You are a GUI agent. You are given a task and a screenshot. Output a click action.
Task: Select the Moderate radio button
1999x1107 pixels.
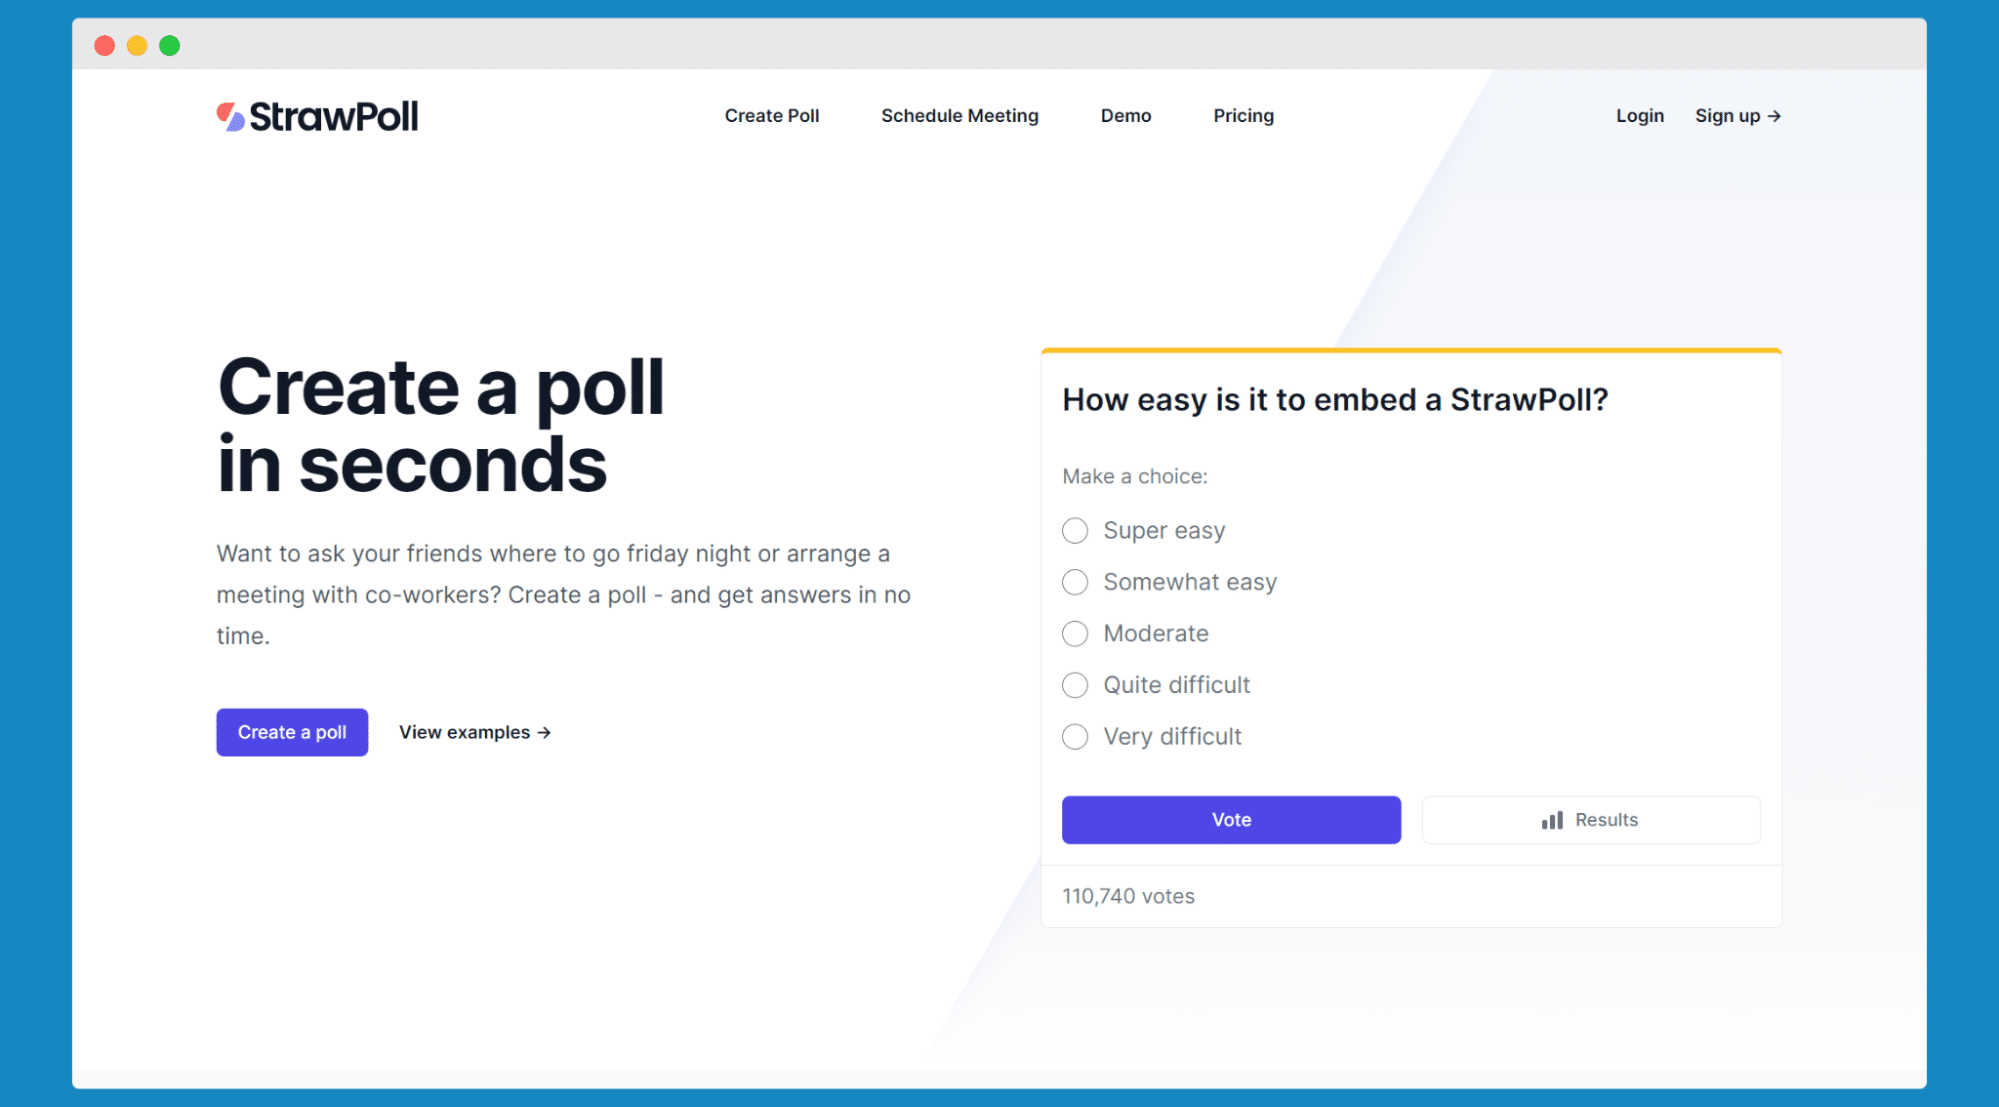click(x=1075, y=633)
